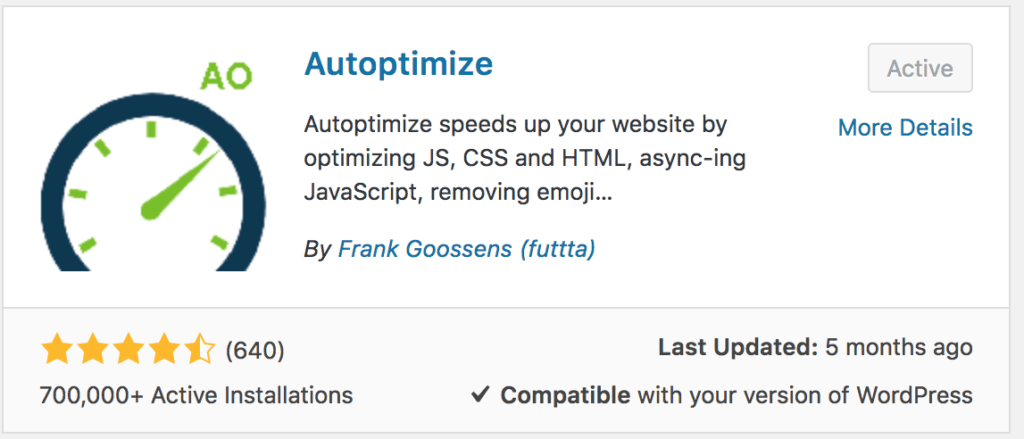Visit author Frank Goossens (futtta) link
Screen dimensions: 1024x439
point(467,249)
